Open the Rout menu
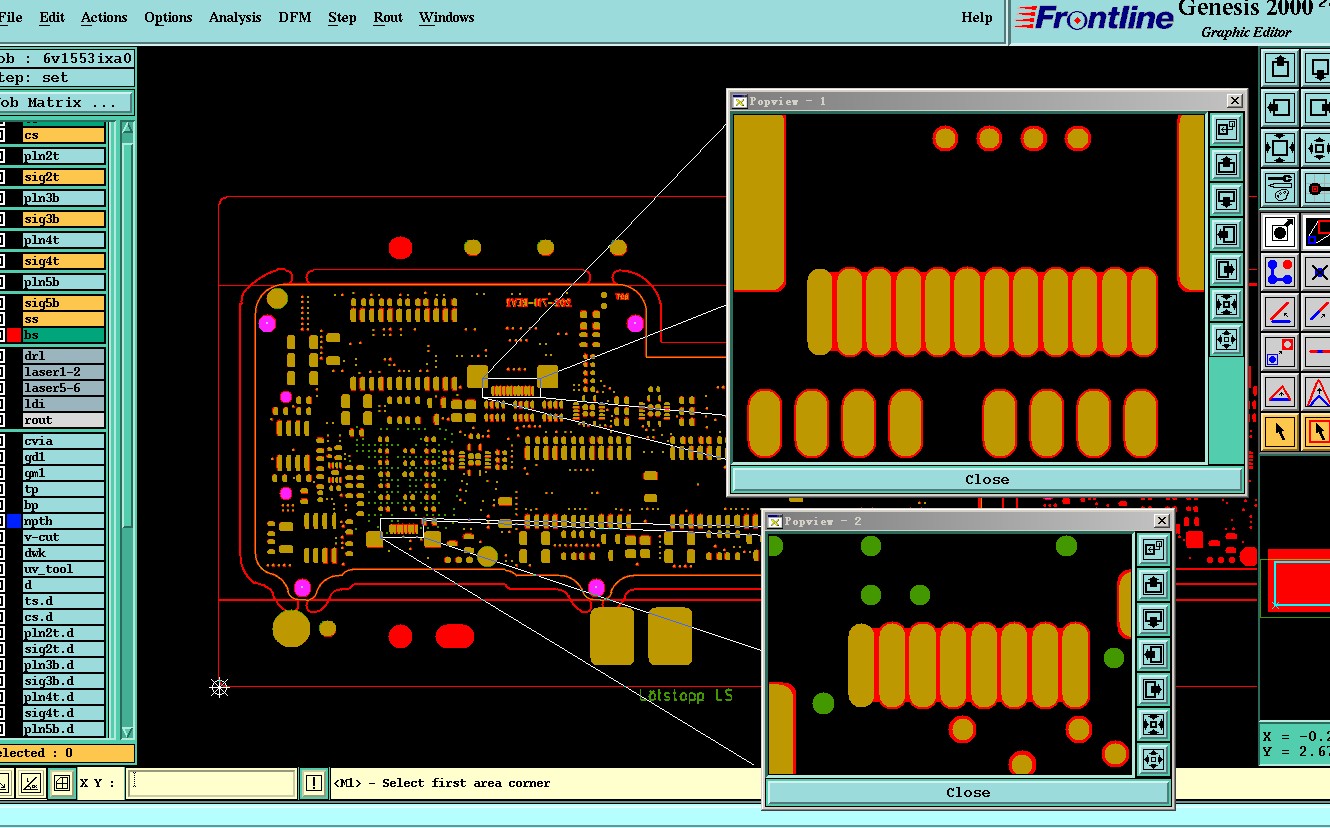 388,17
